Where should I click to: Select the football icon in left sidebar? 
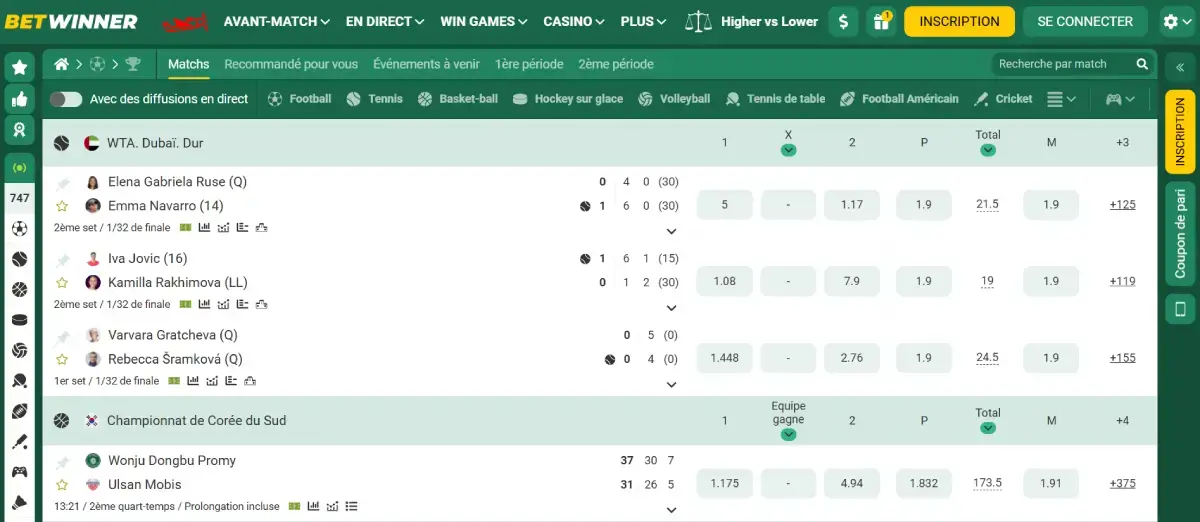tap(19, 228)
